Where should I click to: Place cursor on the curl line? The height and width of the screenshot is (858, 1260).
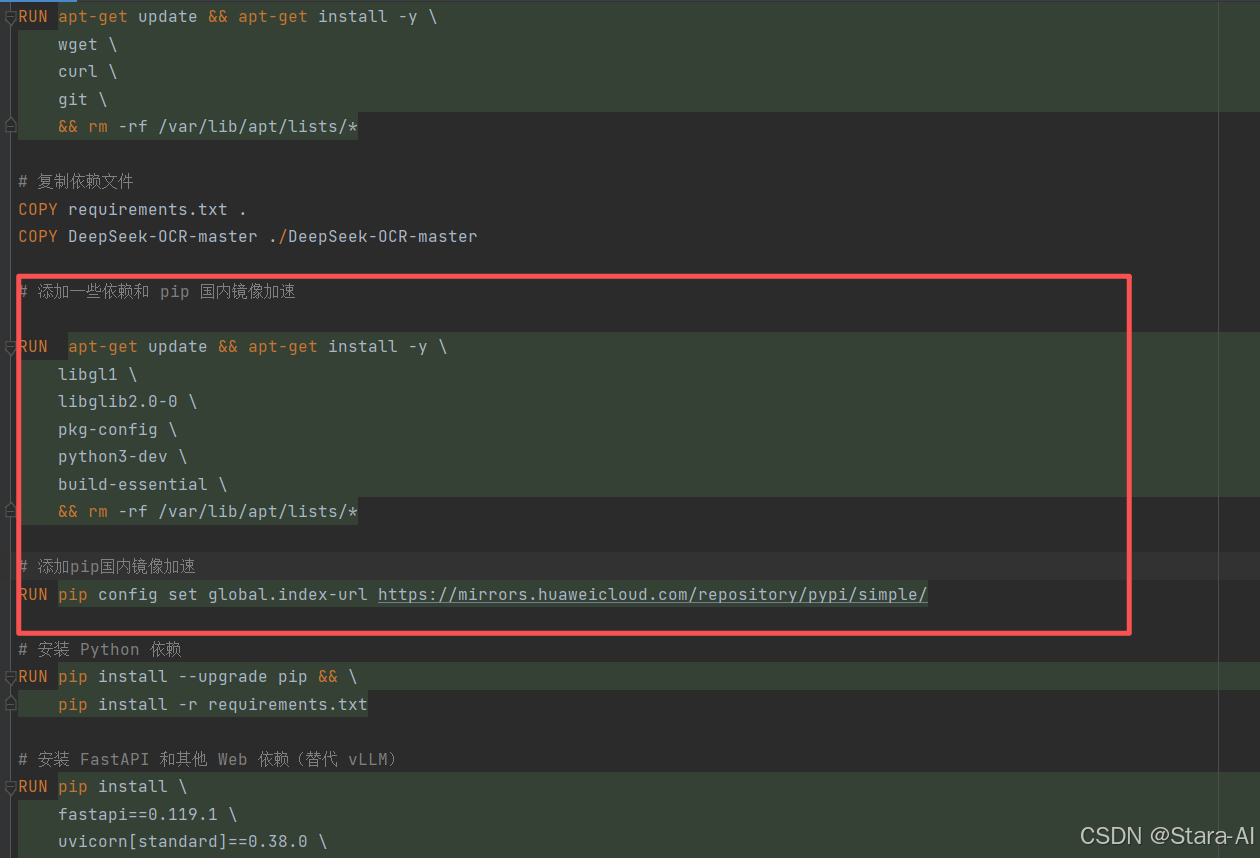(x=87, y=72)
